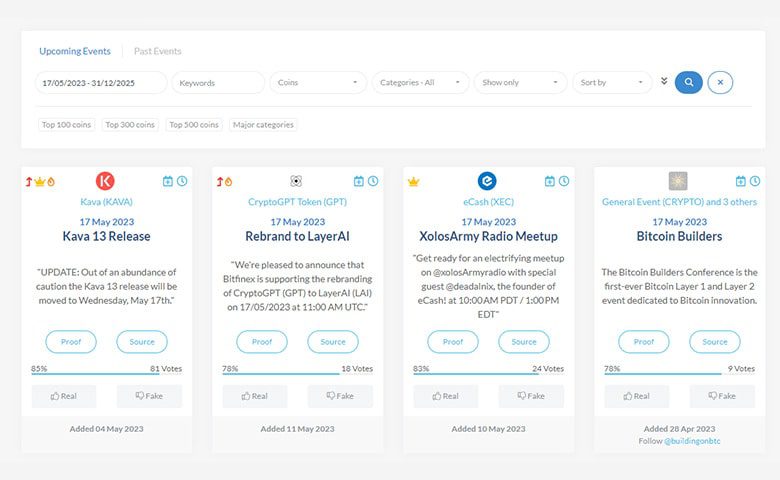Toggle the Major categories filter

click(x=263, y=124)
